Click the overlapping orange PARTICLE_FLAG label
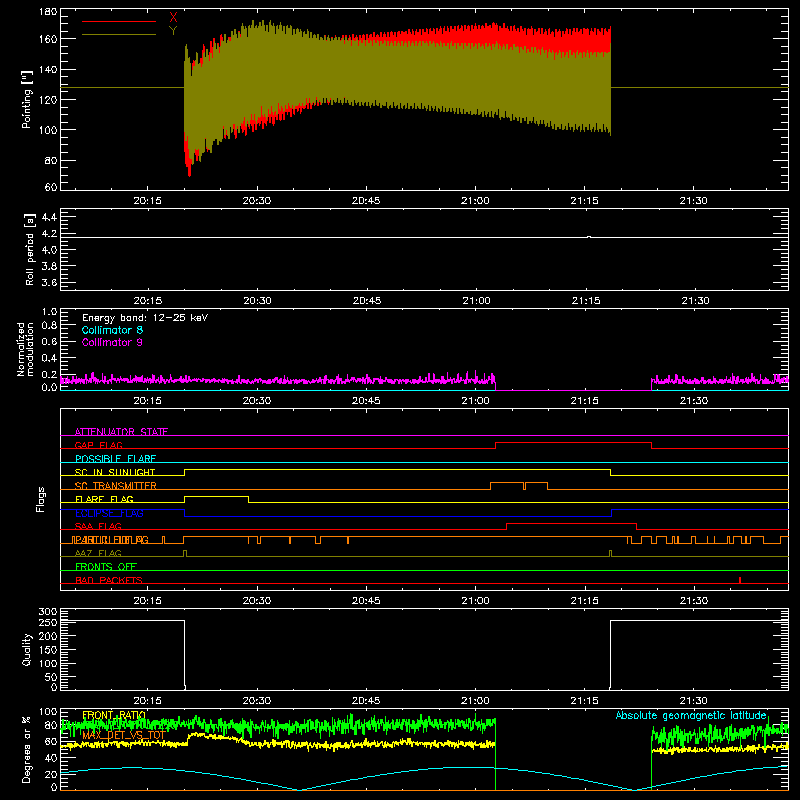The height and width of the screenshot is (800, 800). 110,539
